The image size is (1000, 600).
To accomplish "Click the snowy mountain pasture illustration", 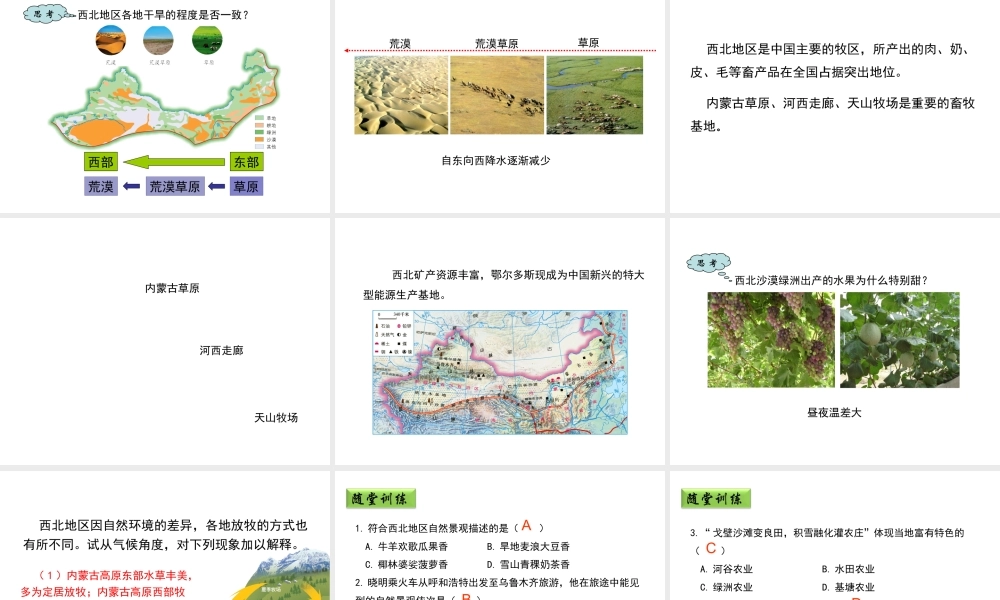I will pyautogui.click(x=281, y=576).
